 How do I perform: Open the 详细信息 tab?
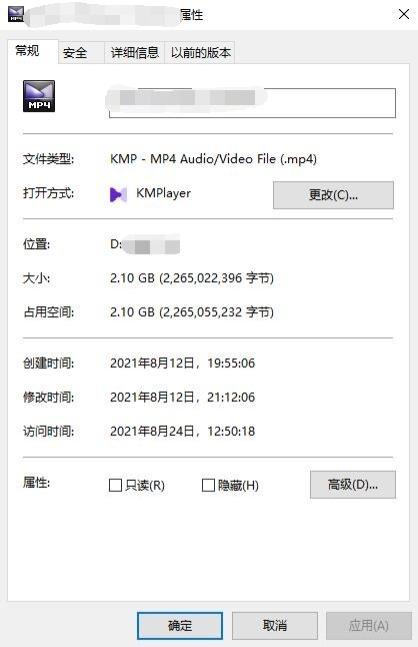coord(135,53)
